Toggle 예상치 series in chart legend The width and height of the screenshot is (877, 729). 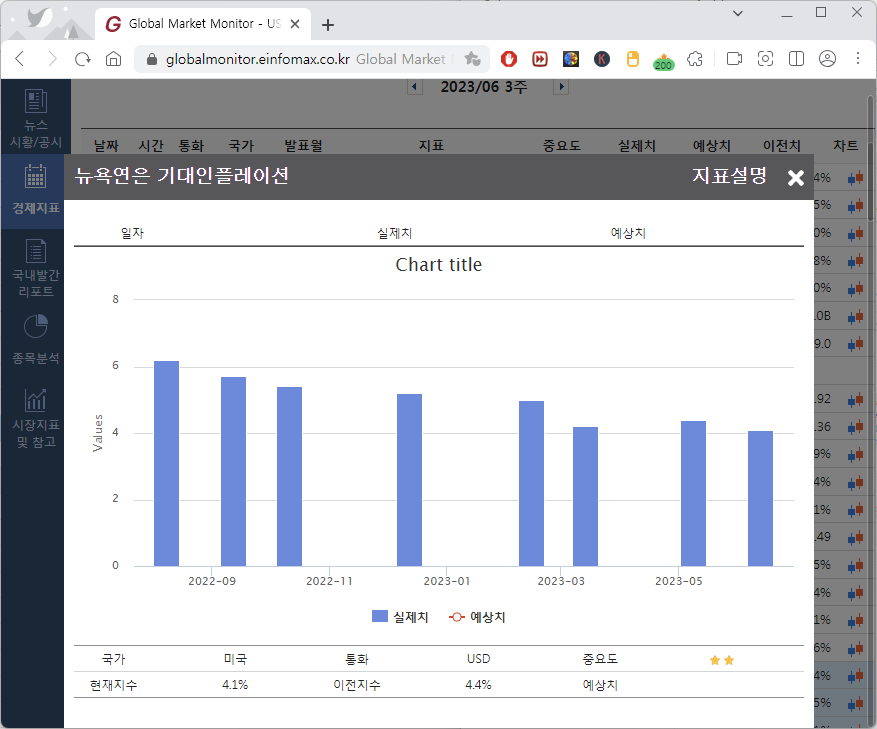point(477,617)
